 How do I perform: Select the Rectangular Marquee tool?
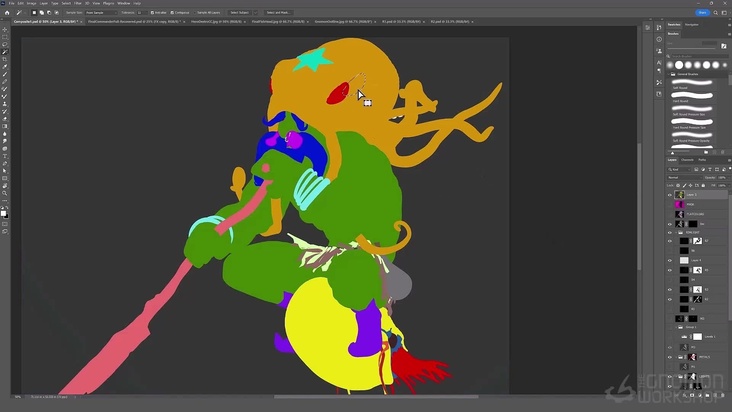coord(5,37)
